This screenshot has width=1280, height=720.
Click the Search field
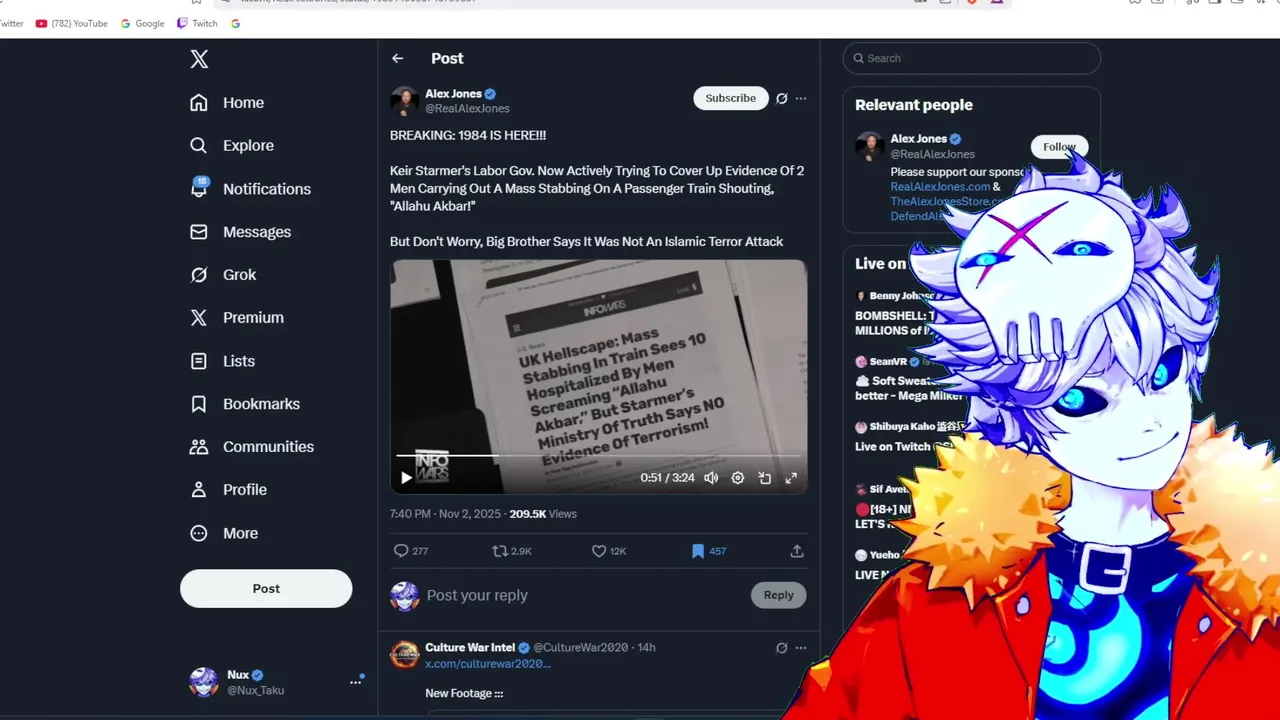[972, 58]
